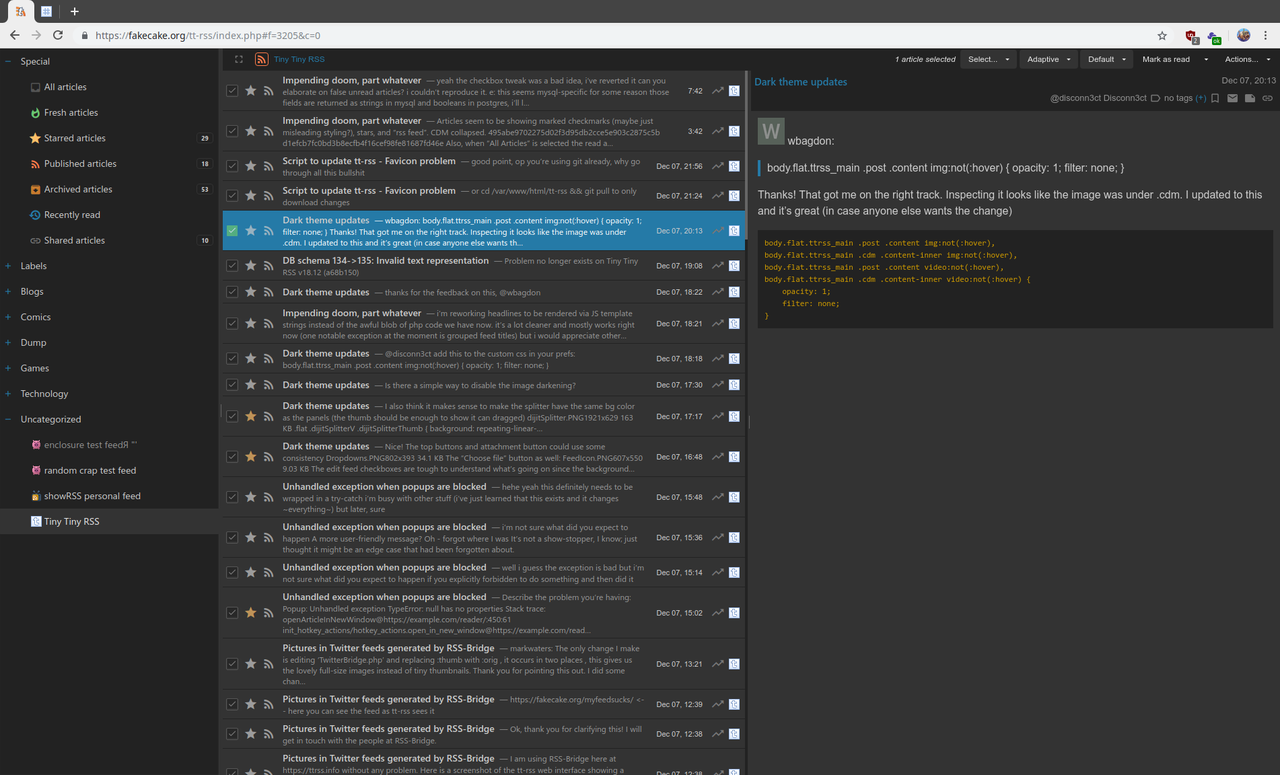The height and width of the screenshot is (775, 1280).
Task: Check the box for 'DB schema 134->135' article
Action: [x=232, y=266]
